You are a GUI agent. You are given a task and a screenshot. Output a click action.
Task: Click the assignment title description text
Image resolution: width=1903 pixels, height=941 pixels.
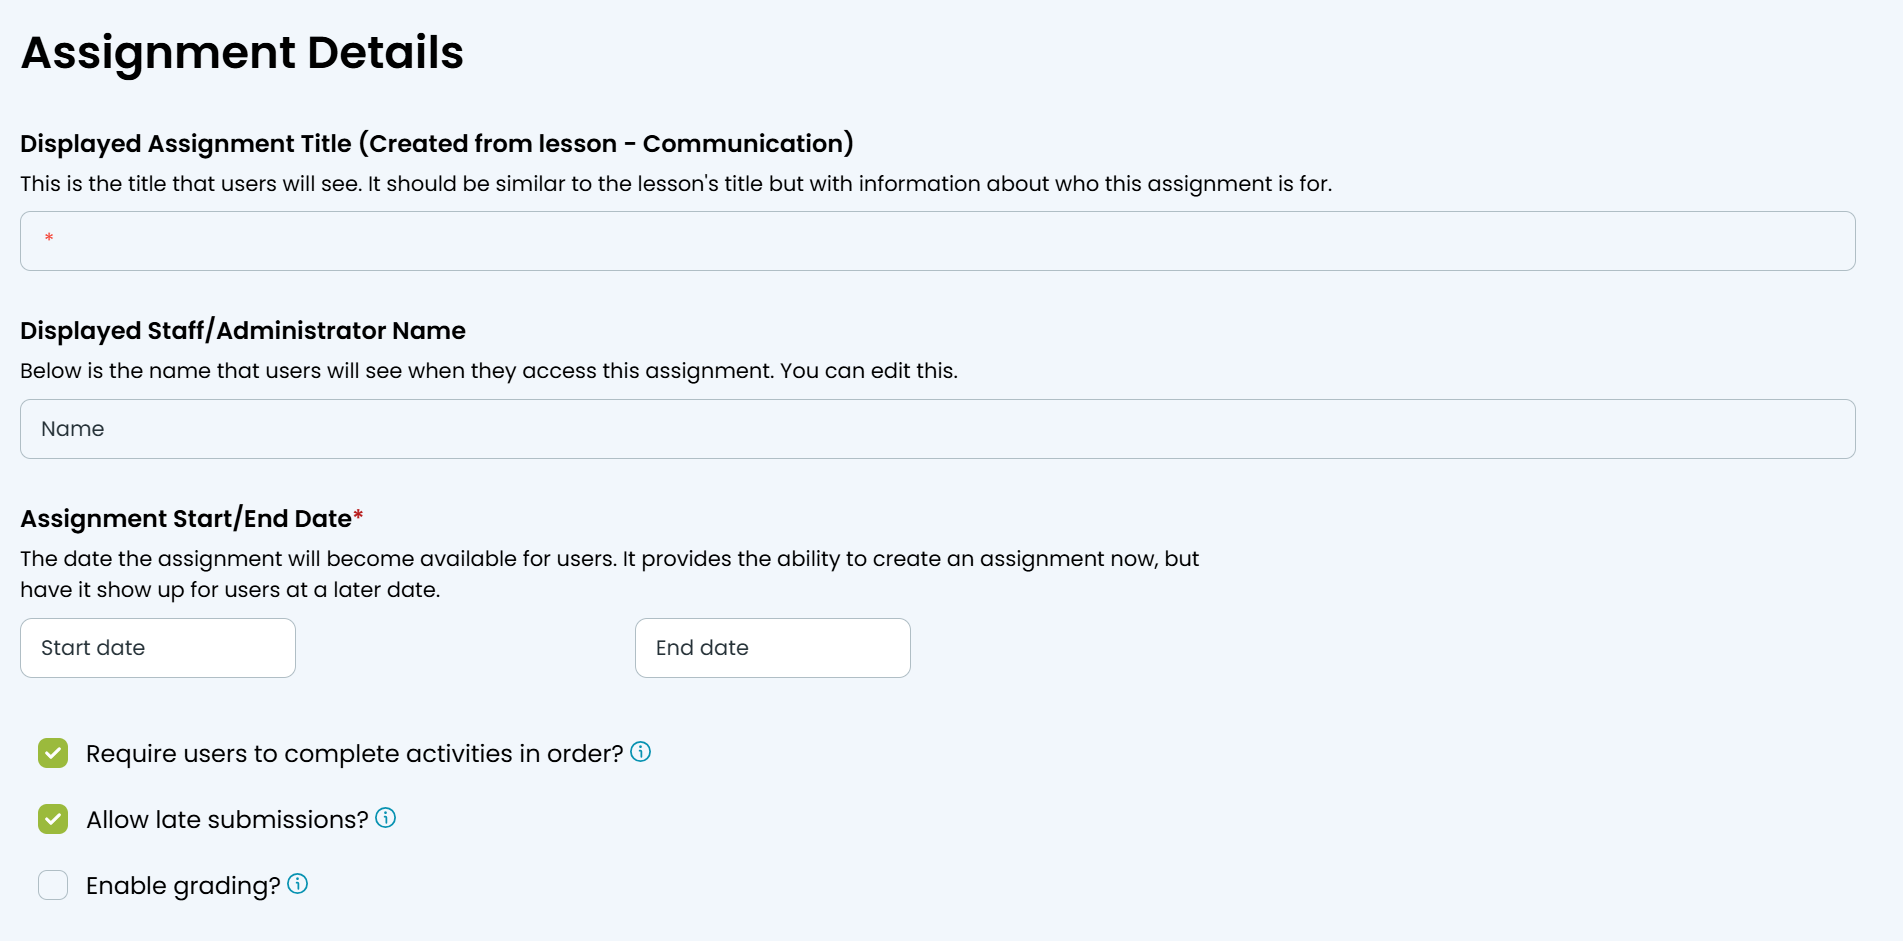676,184
